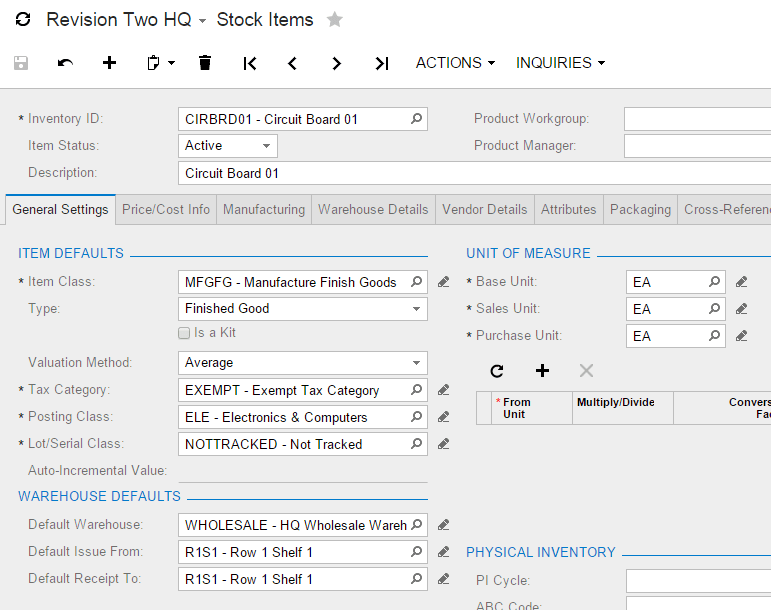The width and height of the screenshot is (771, 610).
Task: Switch to the Price/Cost Info tab
Action: (166, 209)
